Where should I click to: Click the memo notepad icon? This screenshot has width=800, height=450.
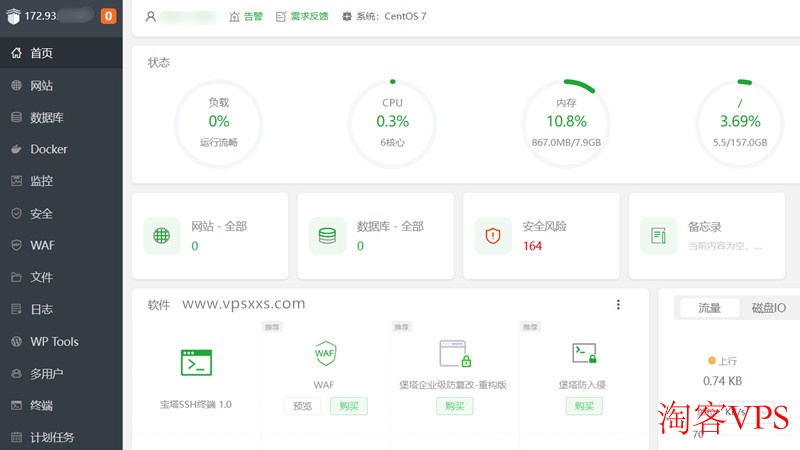[x=659, y=236]
